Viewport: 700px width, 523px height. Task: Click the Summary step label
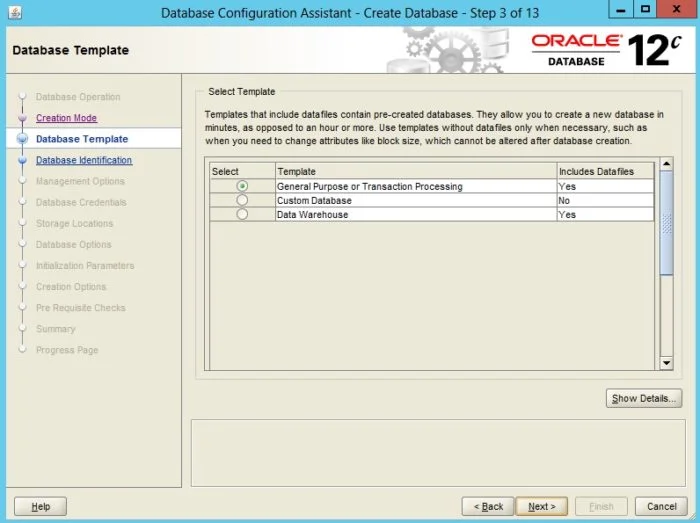[x=56, y=329]
